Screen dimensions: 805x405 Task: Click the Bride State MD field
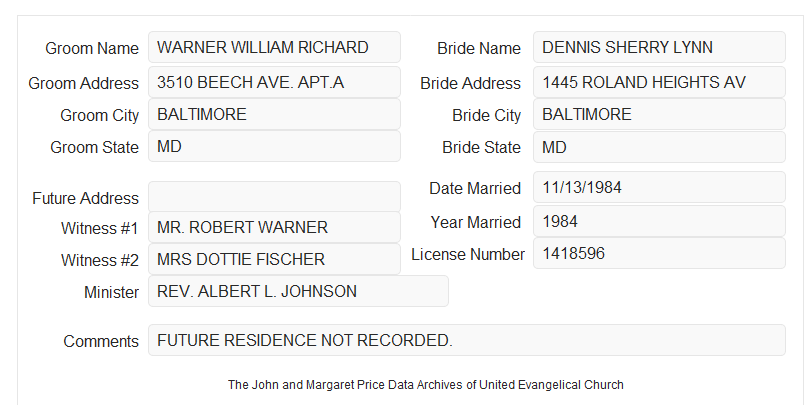click(659, 147)
